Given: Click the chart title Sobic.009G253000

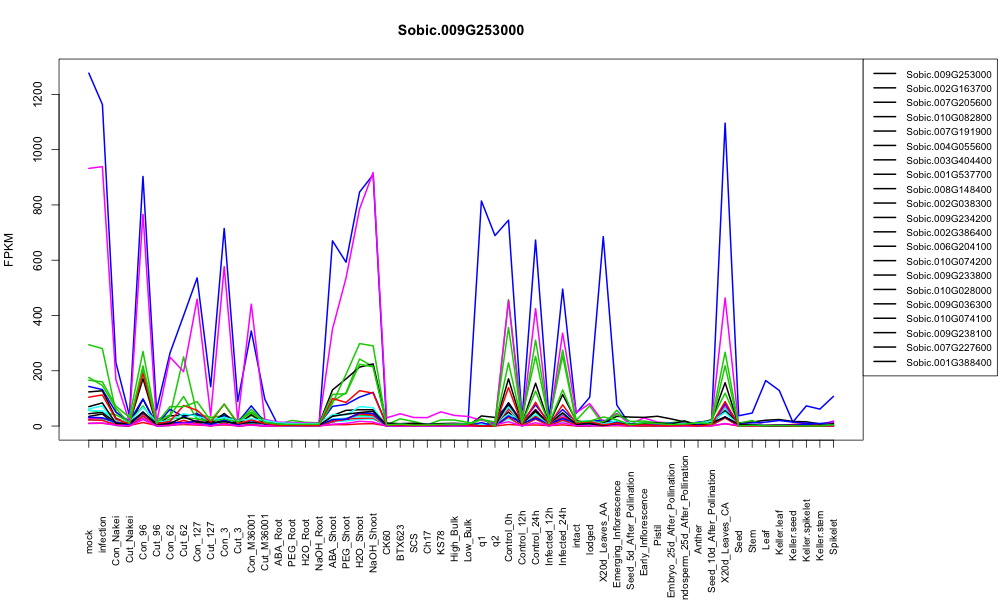Looking at the screenshot, I should pos(460,31).
